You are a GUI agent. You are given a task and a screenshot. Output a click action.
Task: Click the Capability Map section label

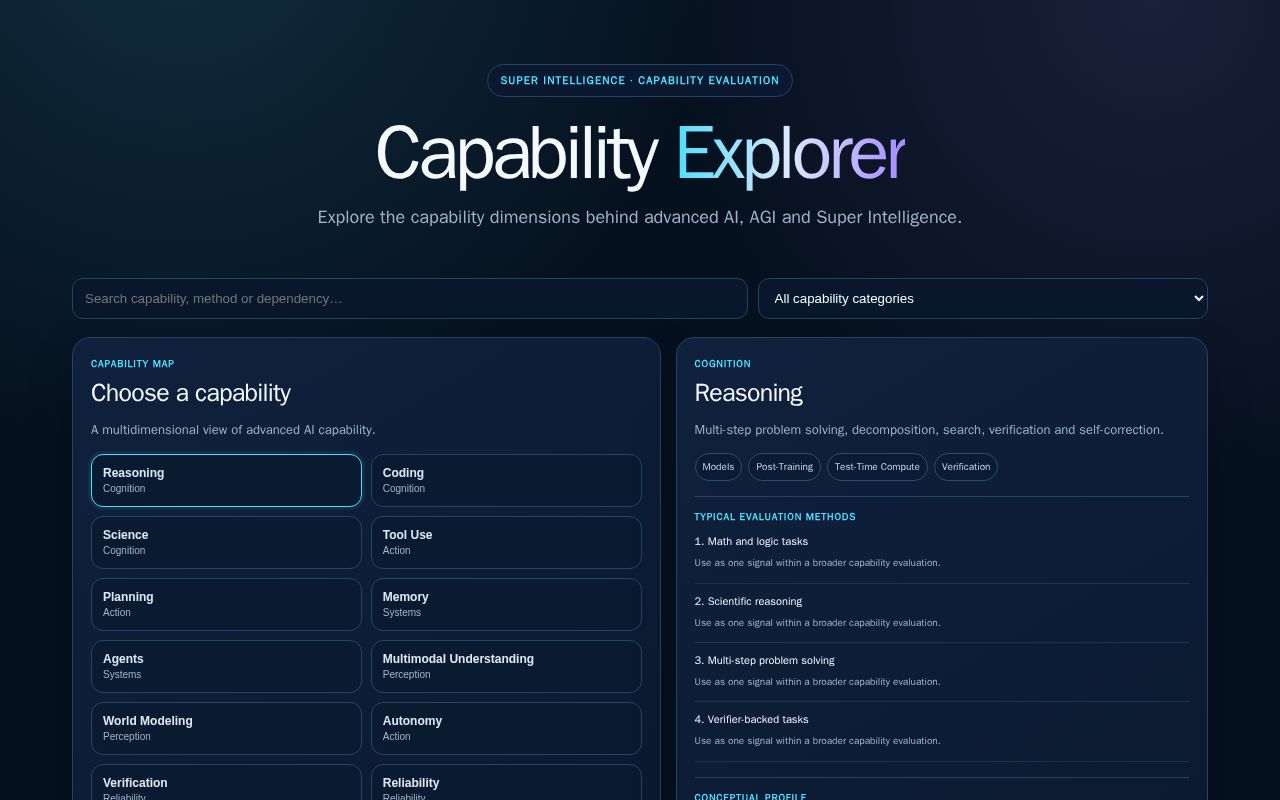pos(133,364)
